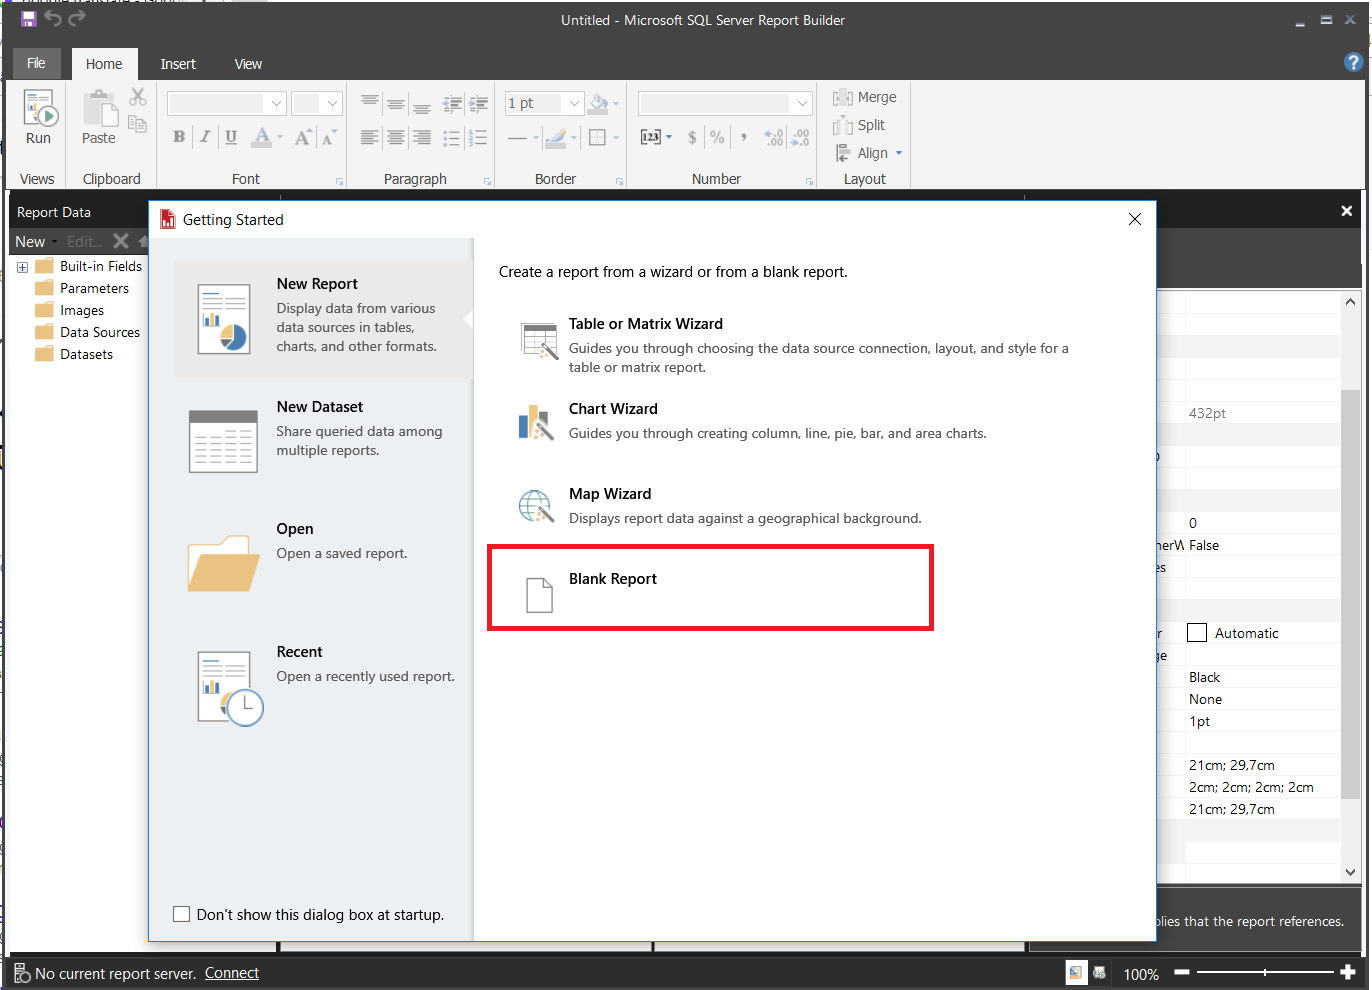Align text to top

tap(370, 103)
